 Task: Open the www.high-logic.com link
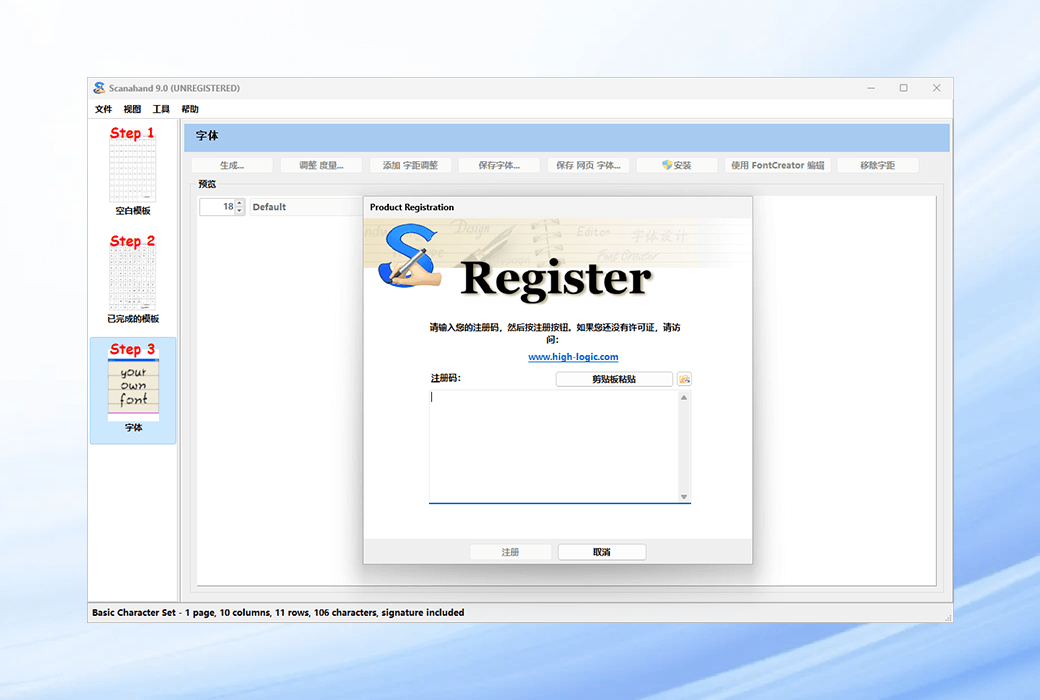click(x=573, y=356)
